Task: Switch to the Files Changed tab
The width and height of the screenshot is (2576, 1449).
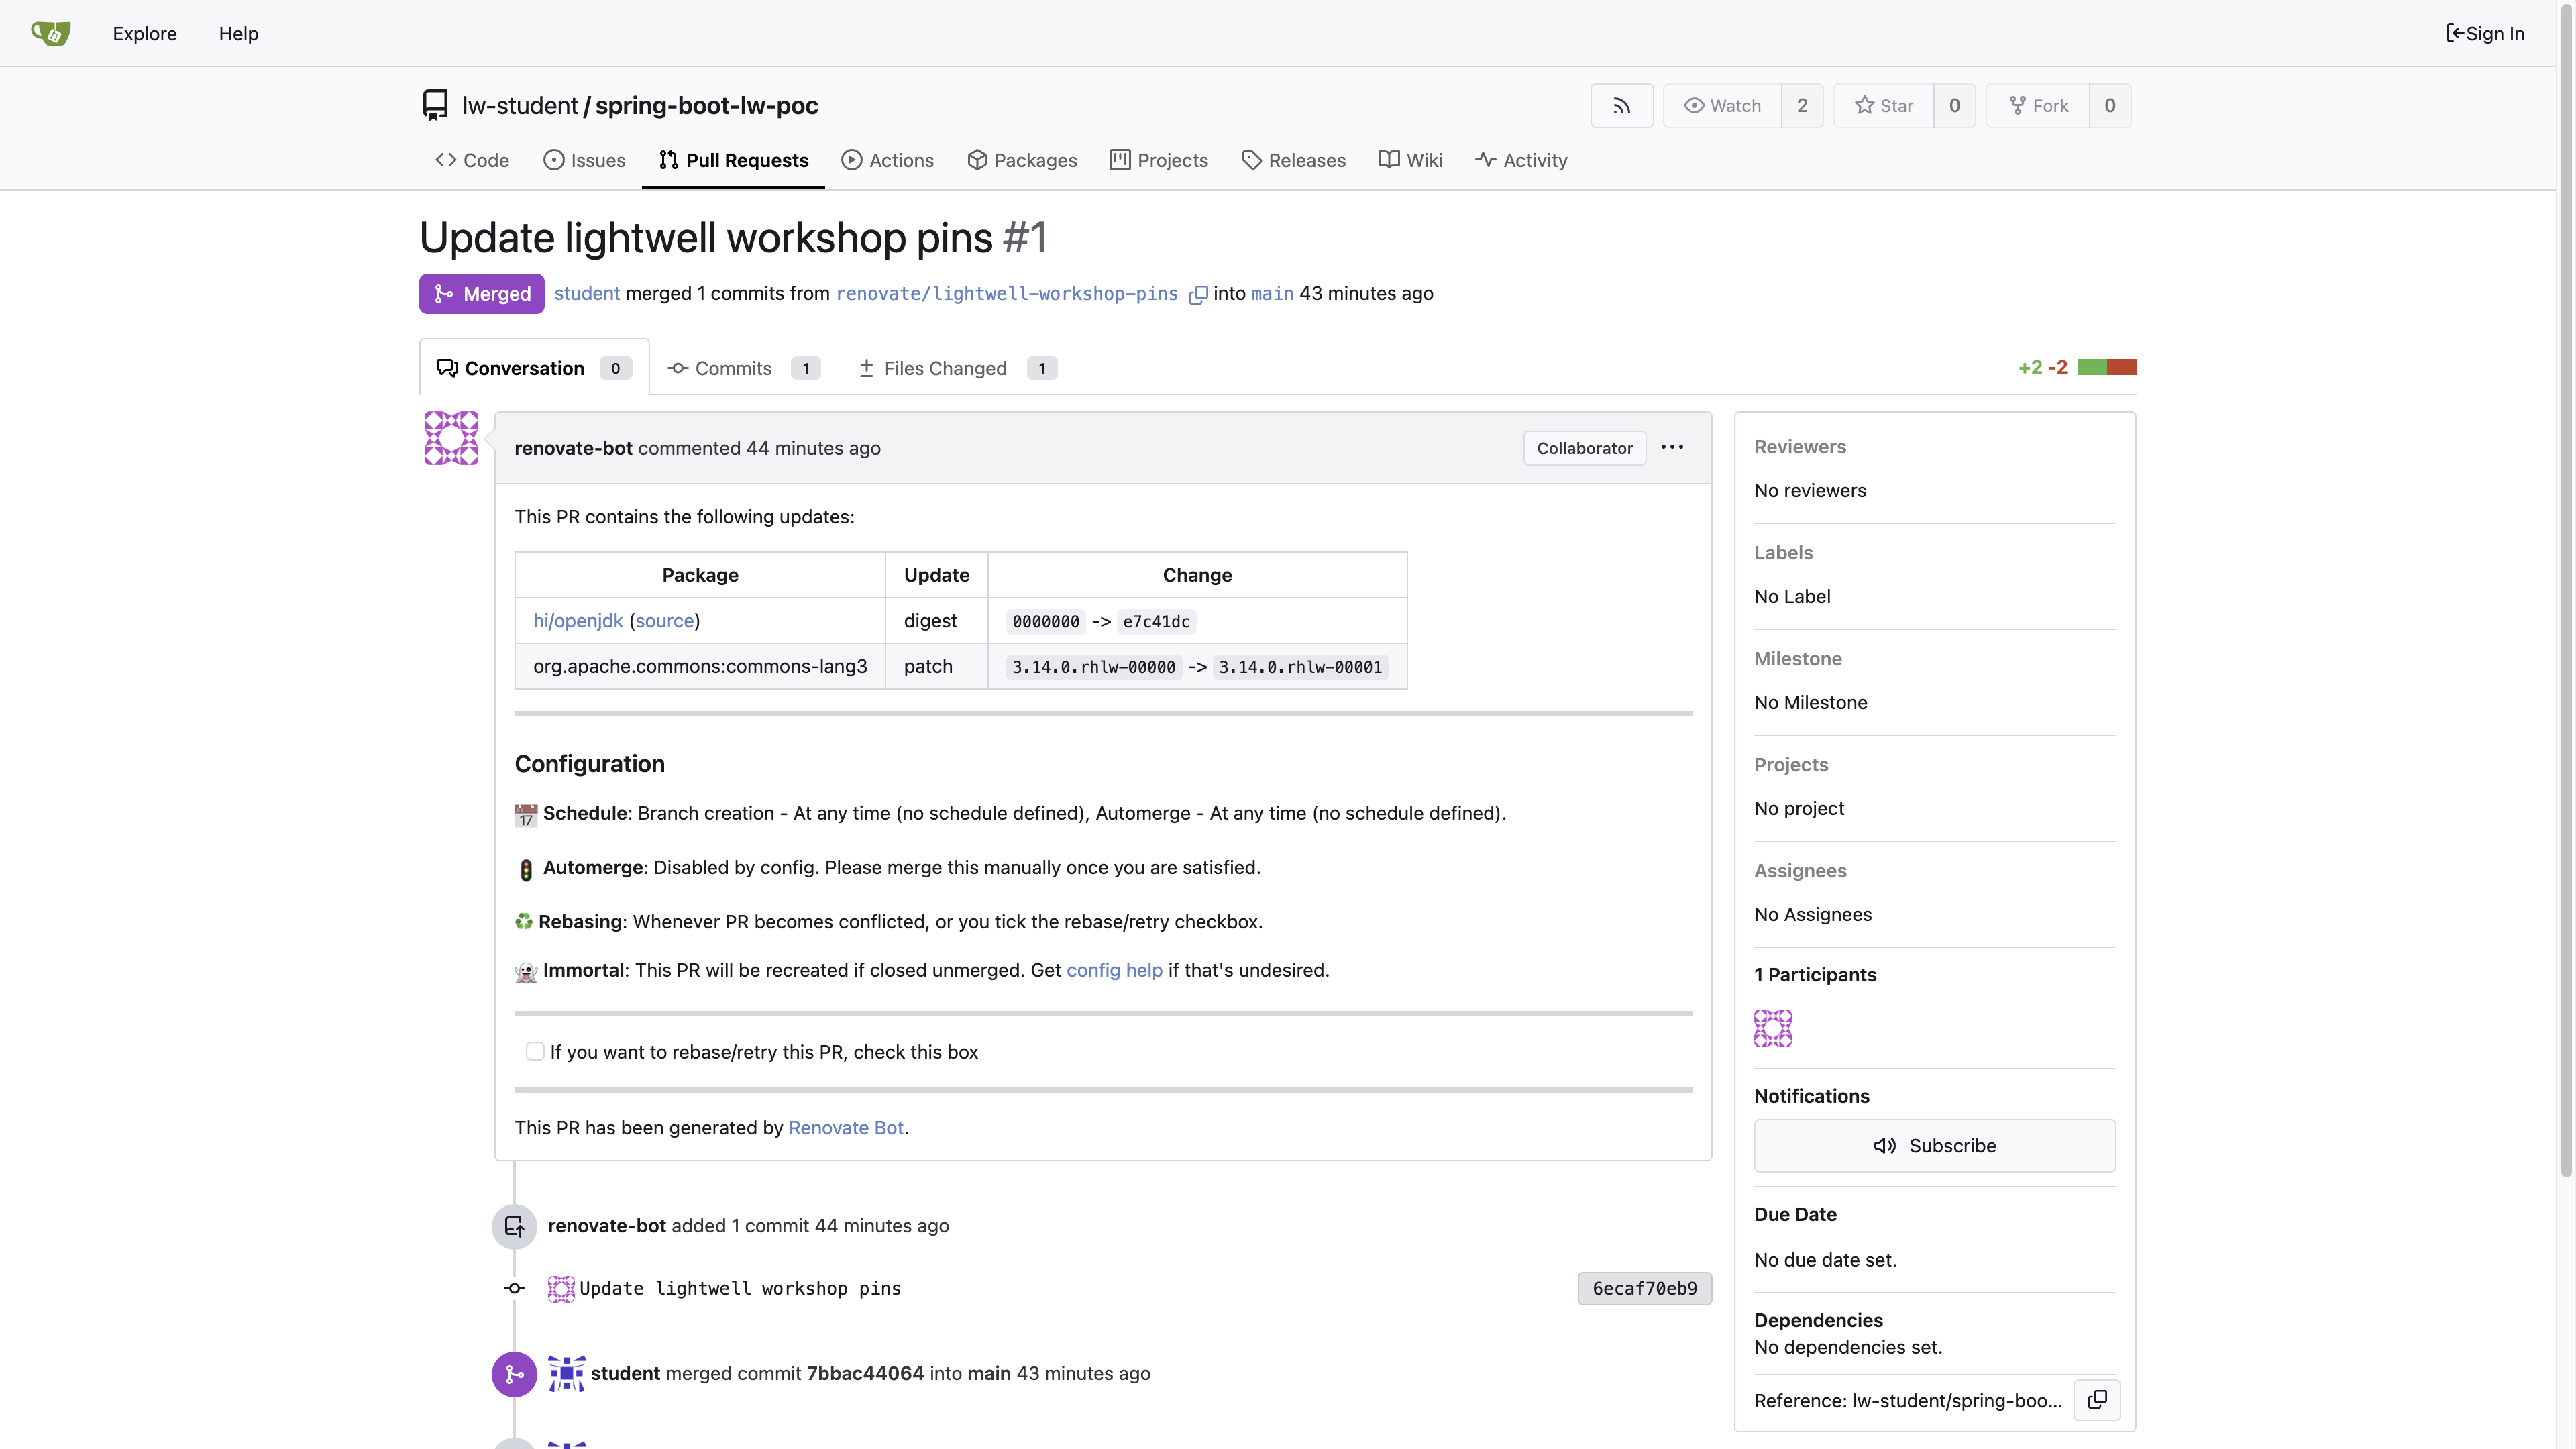Action: click(x=957, y=368)
